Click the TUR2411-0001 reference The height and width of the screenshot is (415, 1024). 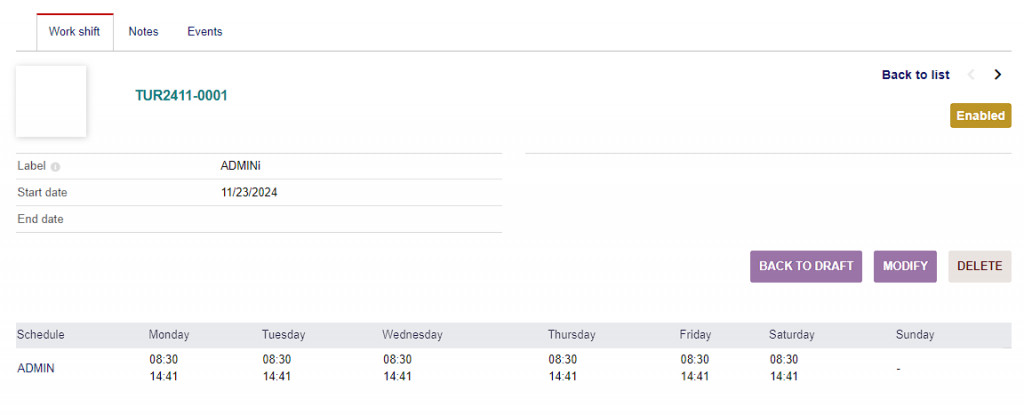click(182, 96)
